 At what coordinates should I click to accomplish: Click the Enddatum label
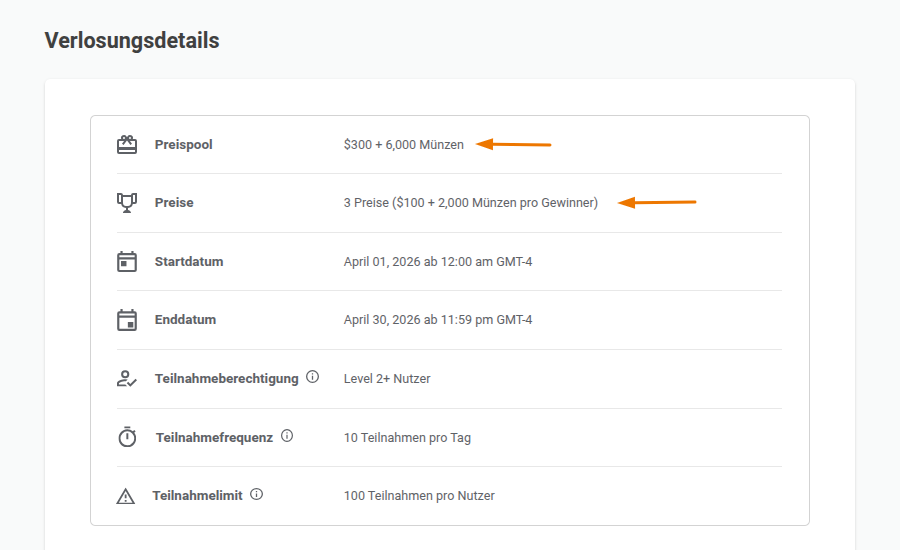(185, 320)
